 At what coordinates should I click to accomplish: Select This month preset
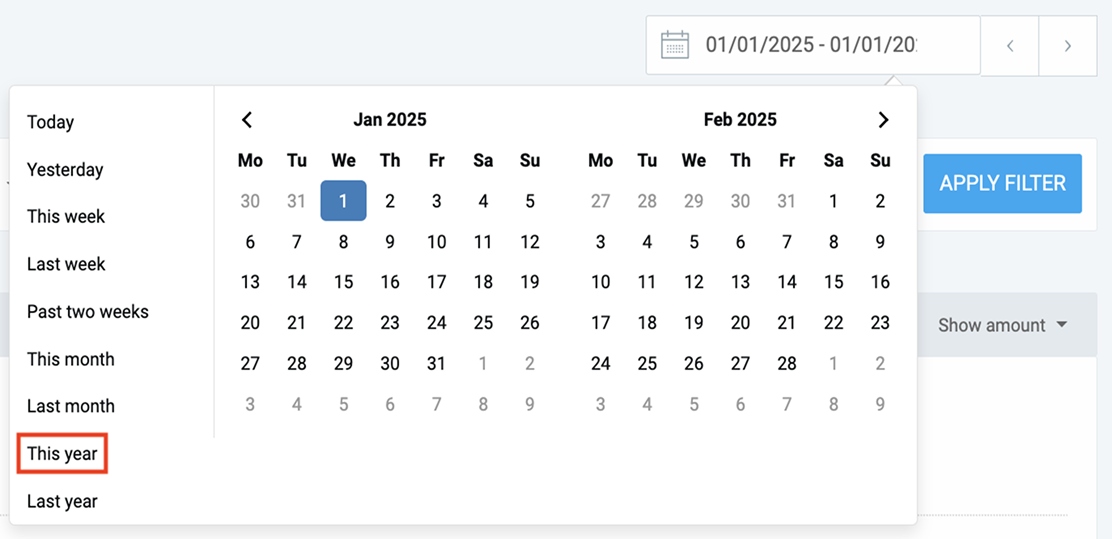pos(71,359)
